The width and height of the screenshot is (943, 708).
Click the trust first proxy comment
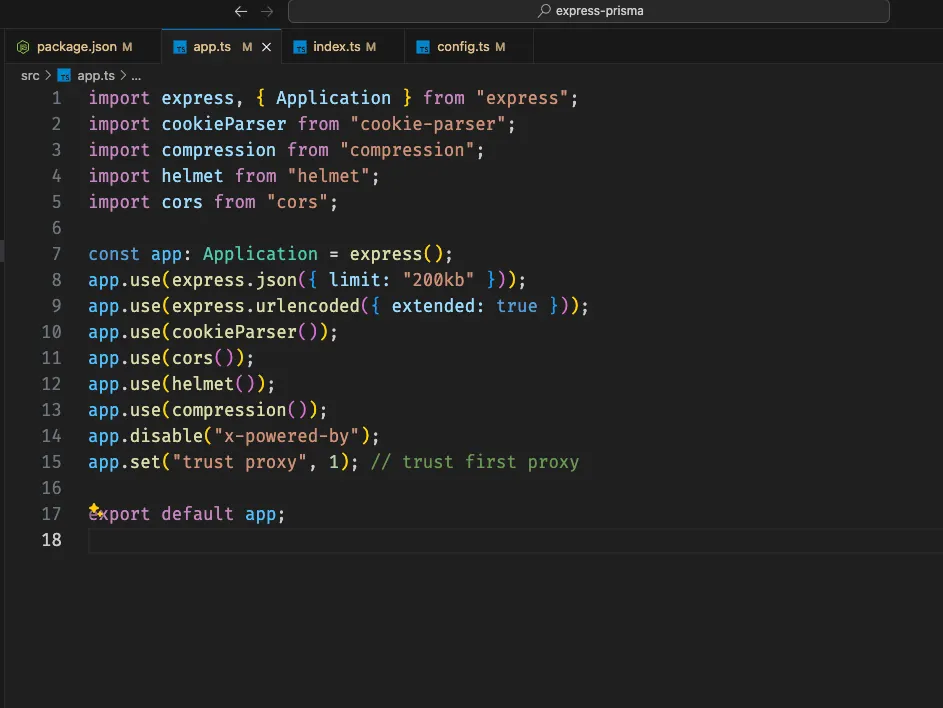click(x=475, y=462)
